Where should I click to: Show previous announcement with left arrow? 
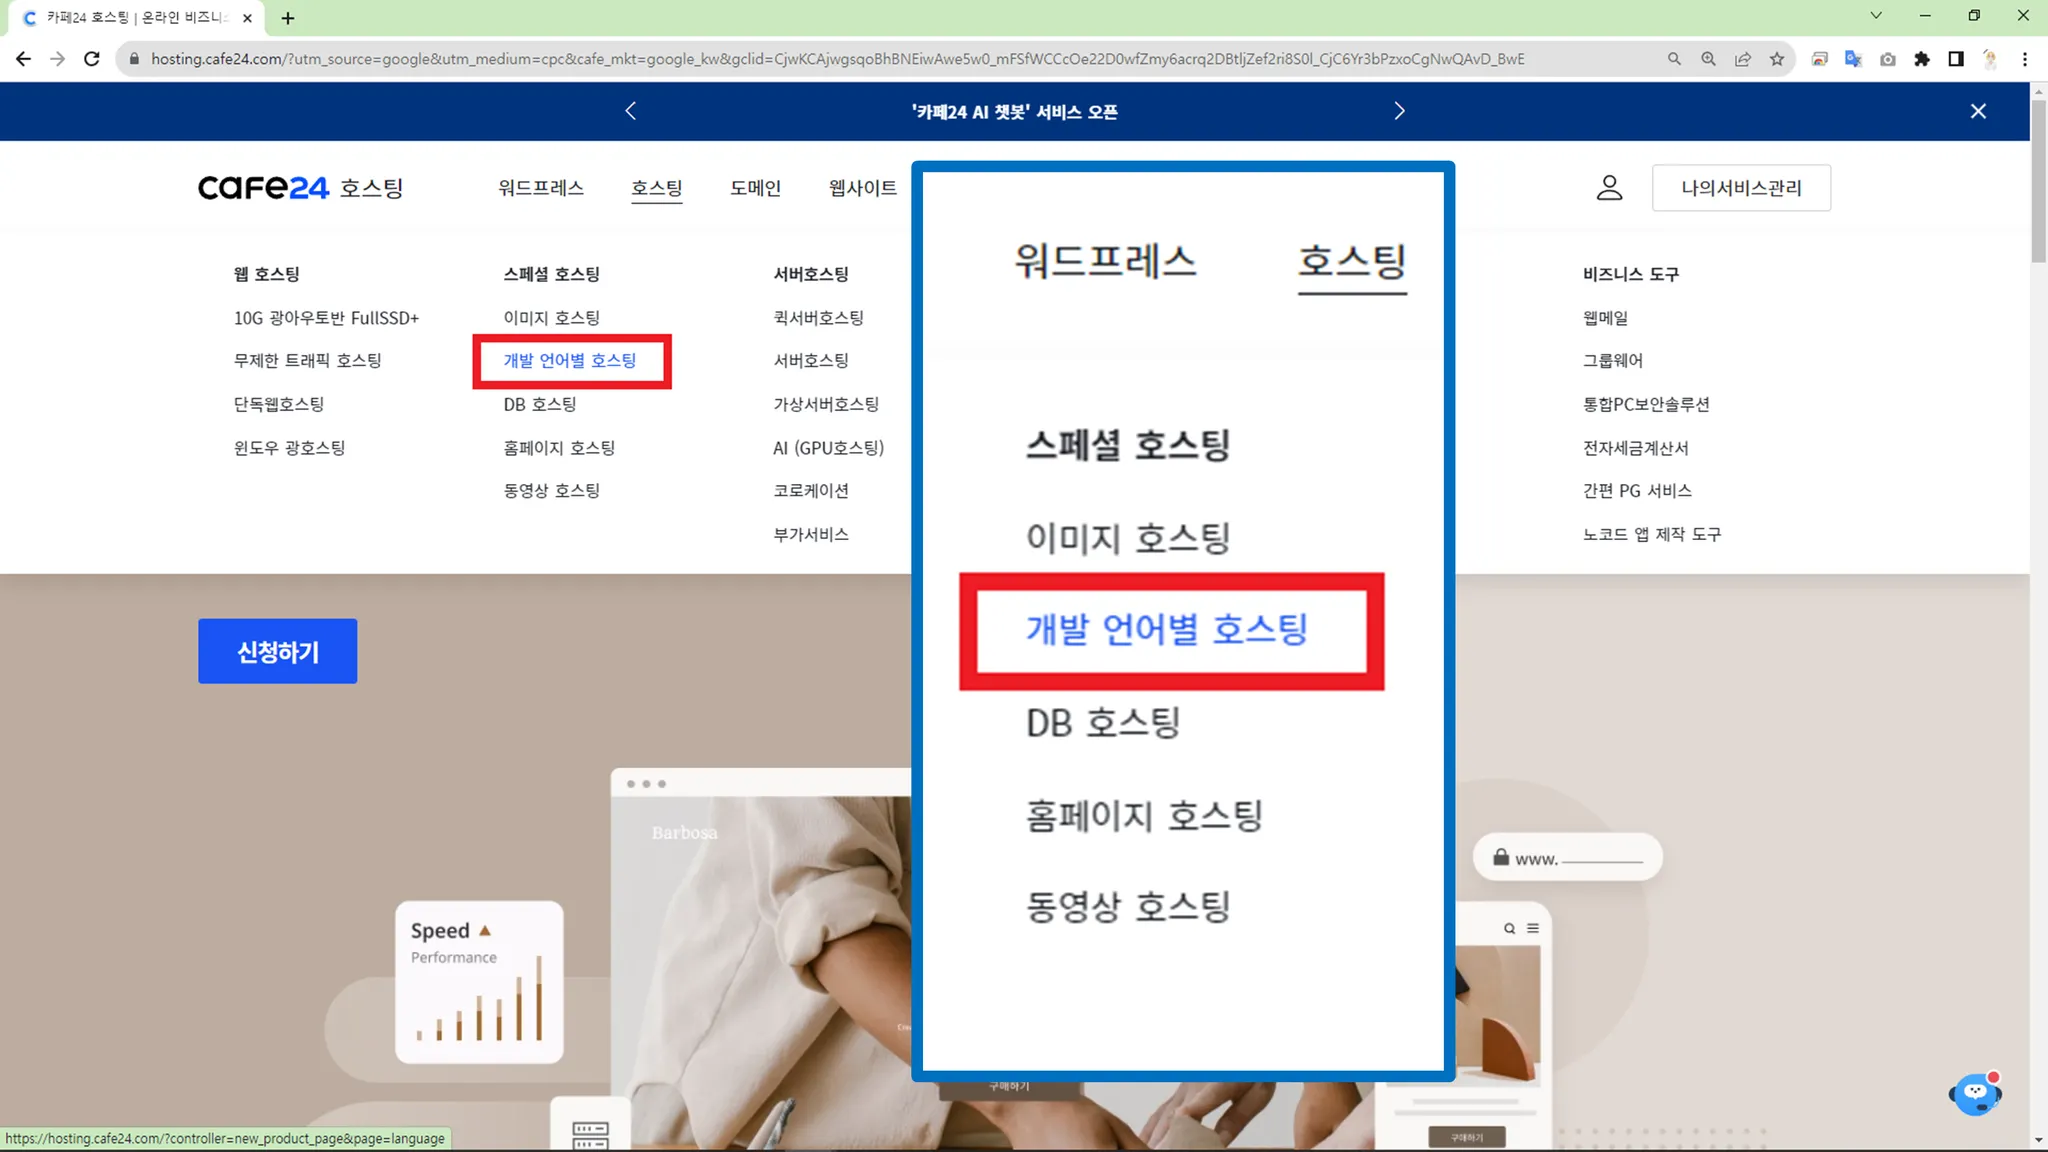pos(630,111)
